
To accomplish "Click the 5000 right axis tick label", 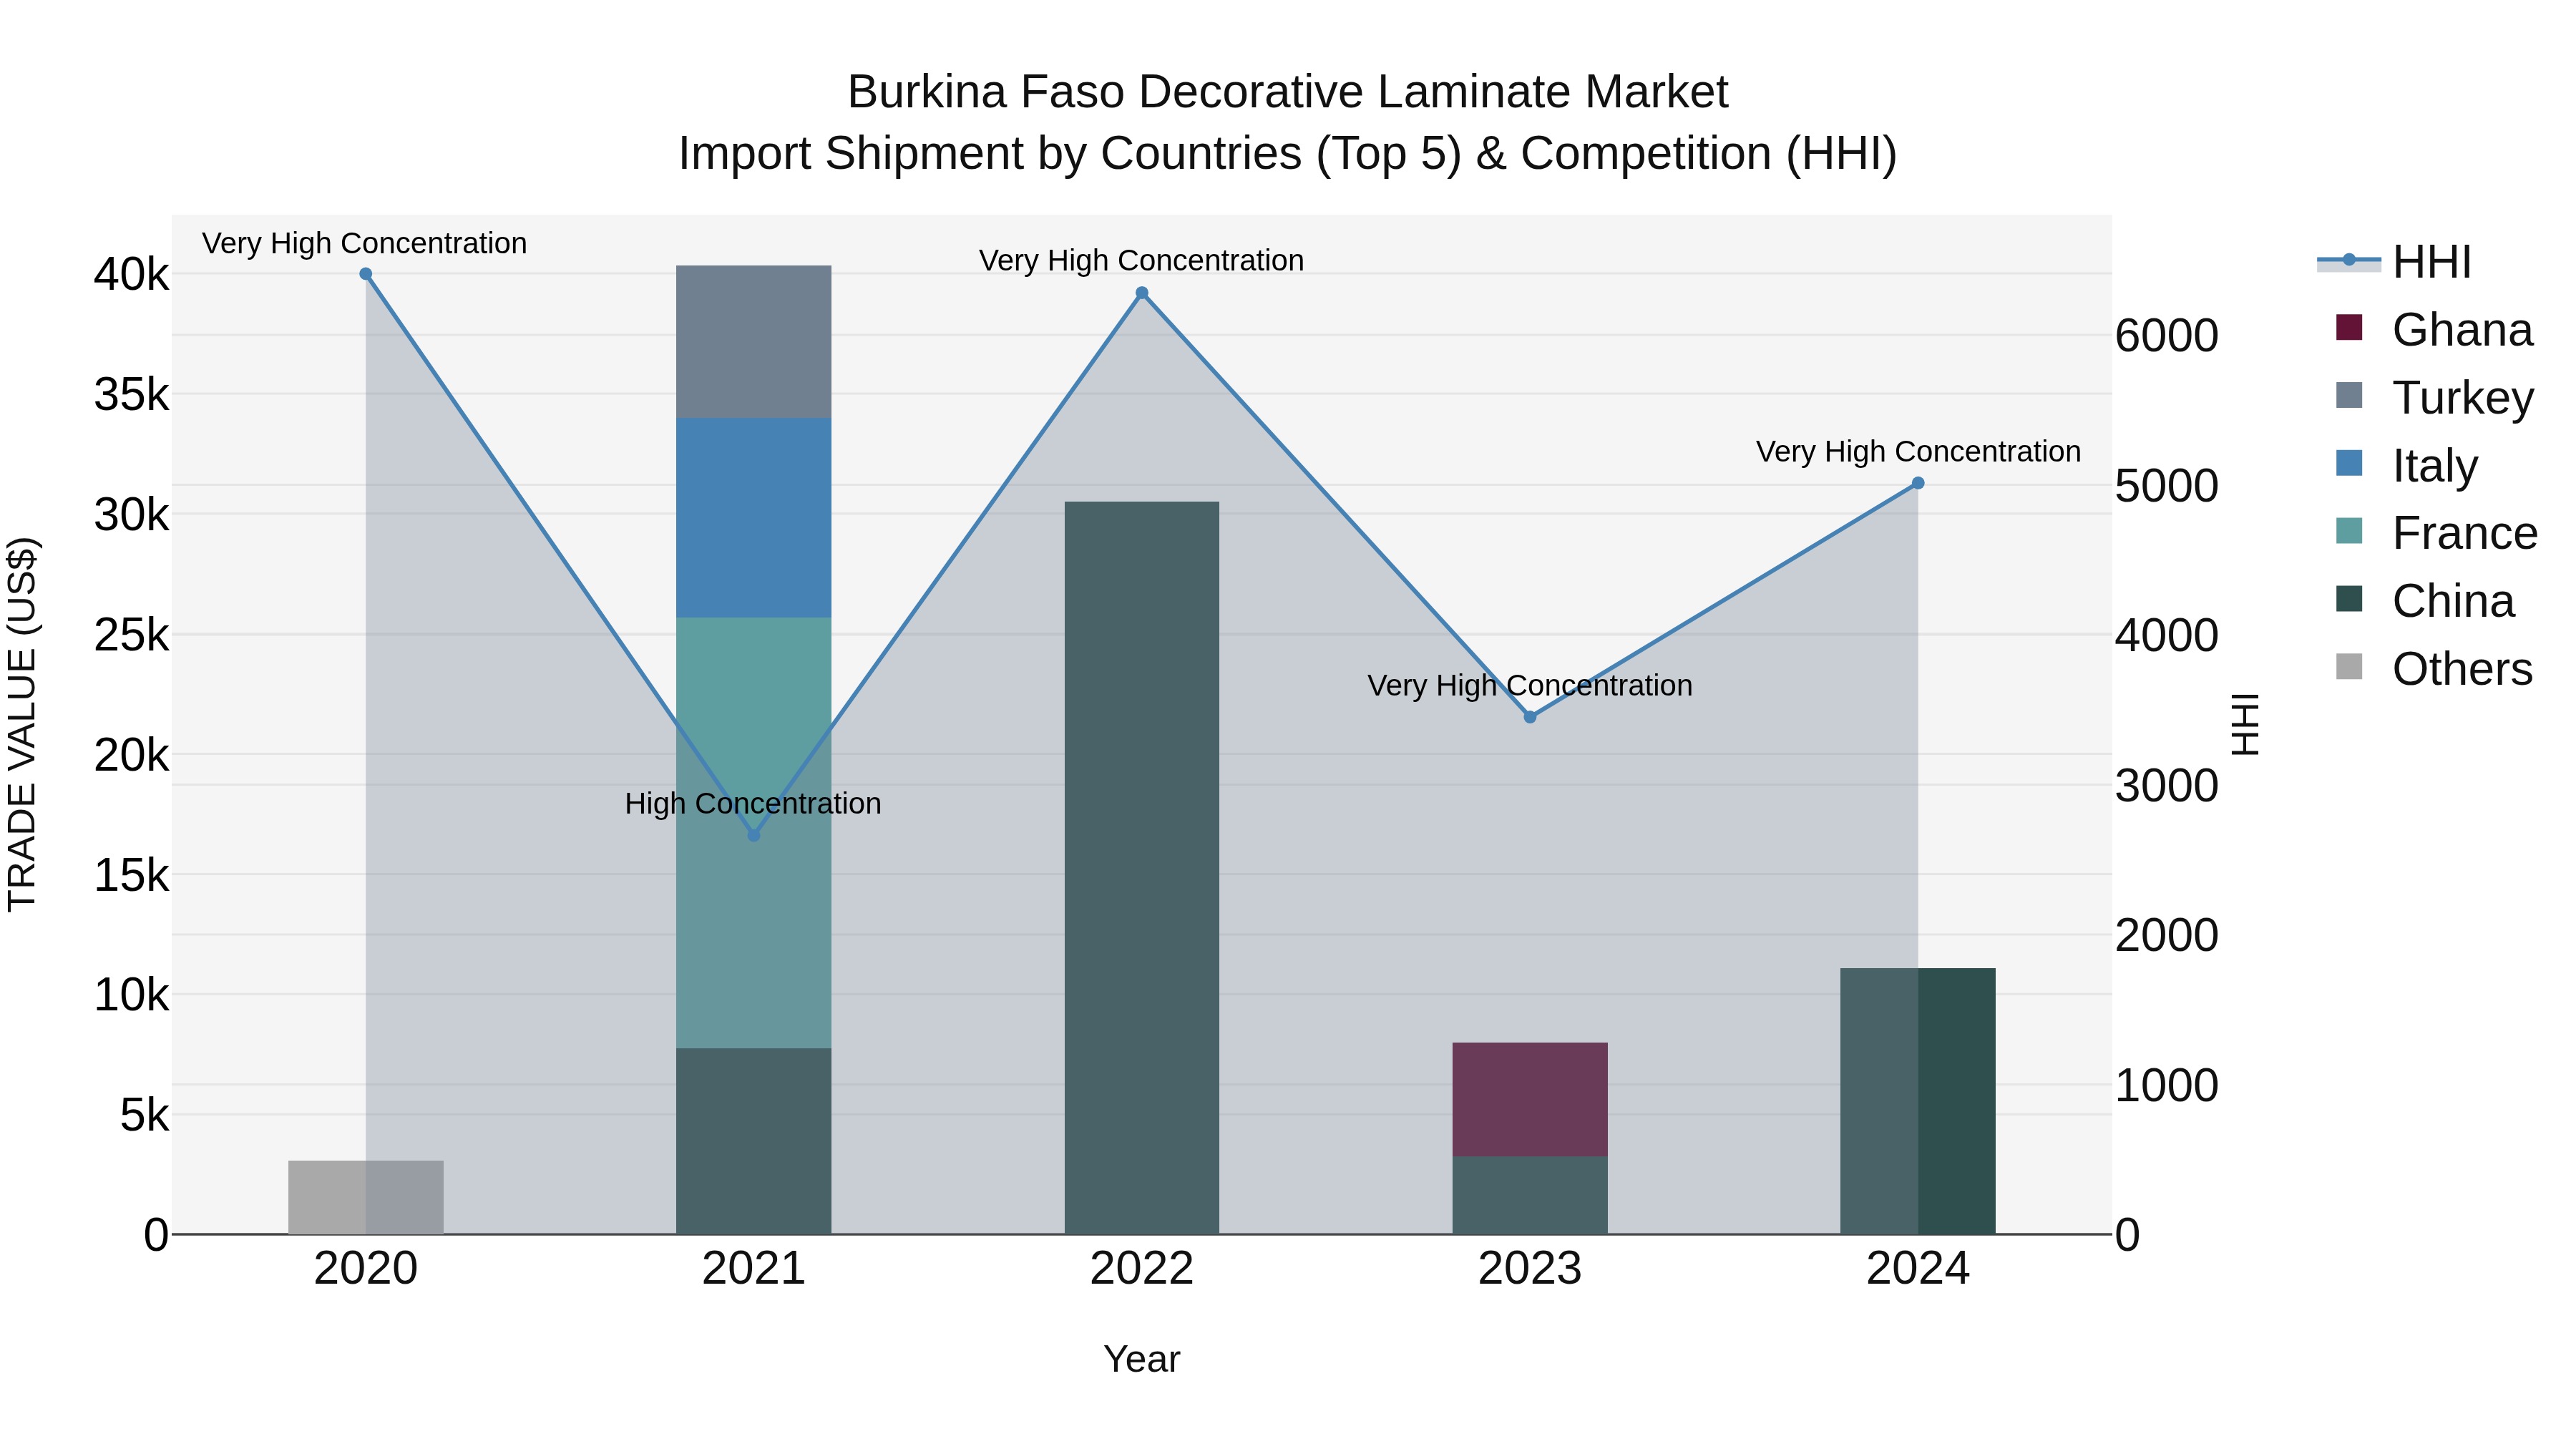I will tap(2167, 486).
